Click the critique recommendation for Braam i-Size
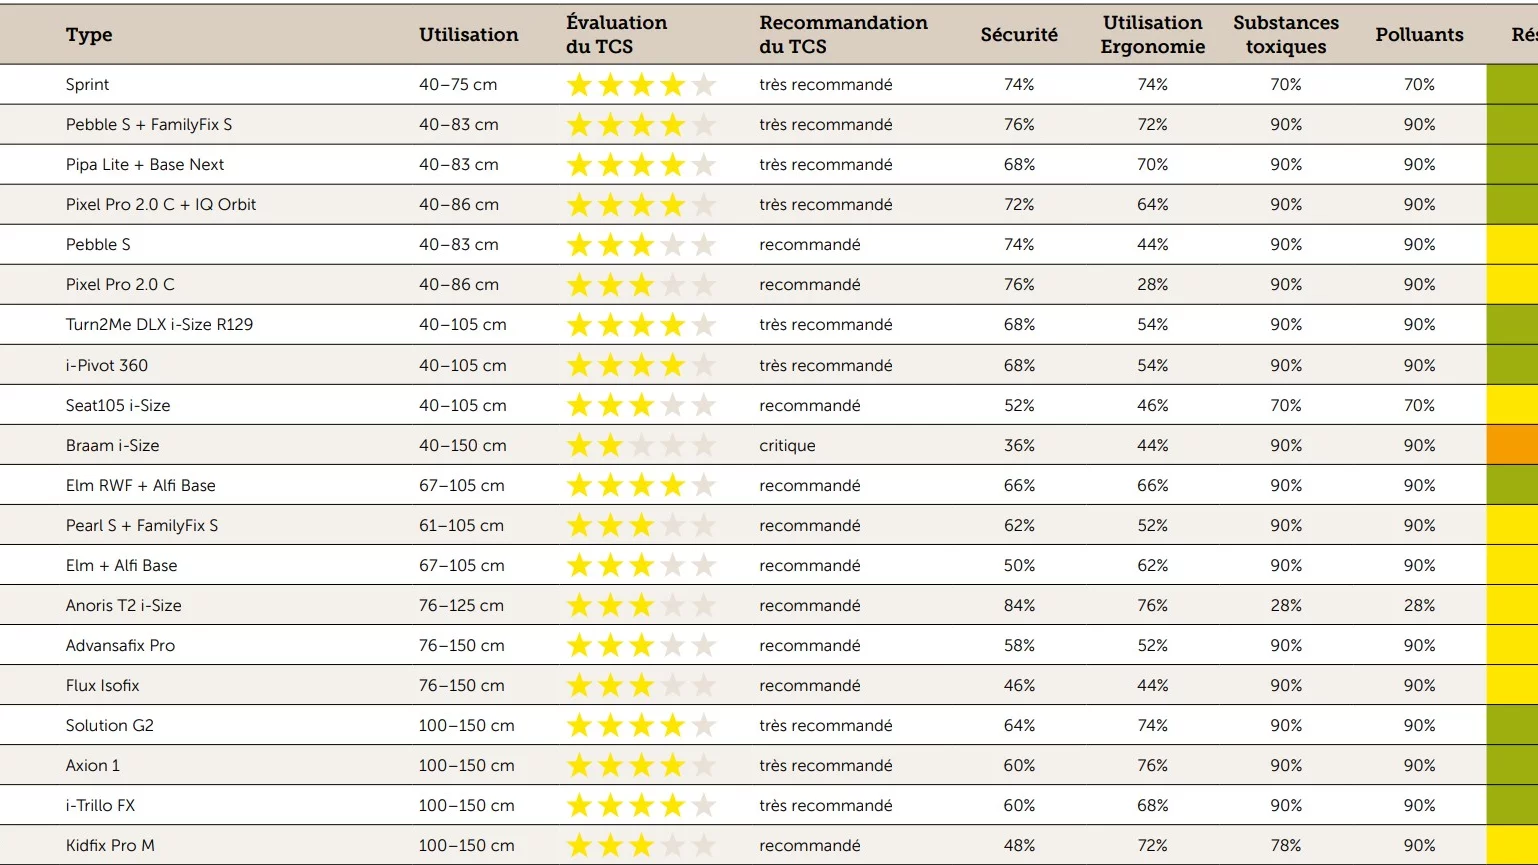 pos(787,445)
